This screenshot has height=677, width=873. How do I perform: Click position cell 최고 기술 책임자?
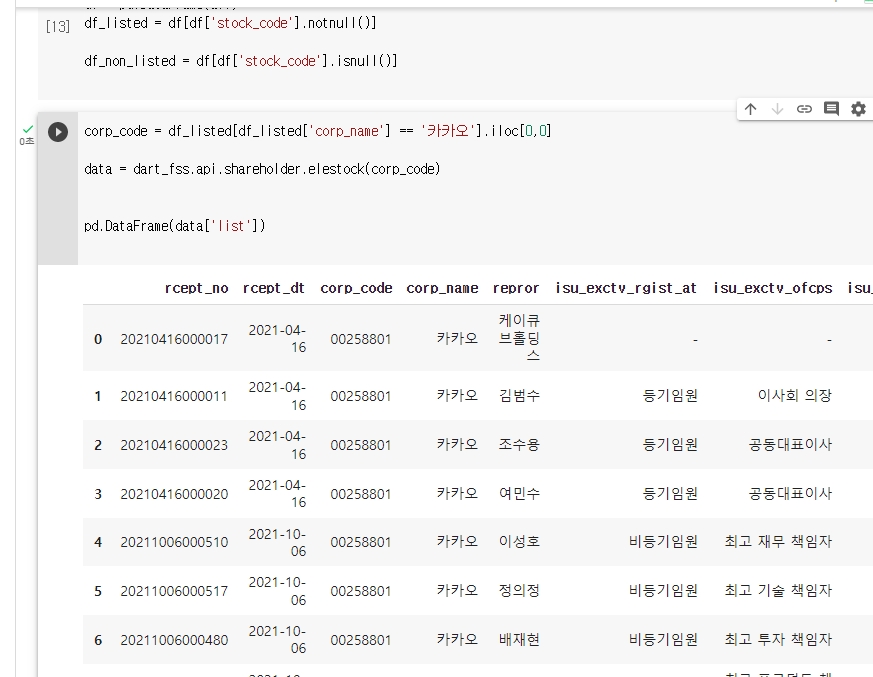[778, 591]
